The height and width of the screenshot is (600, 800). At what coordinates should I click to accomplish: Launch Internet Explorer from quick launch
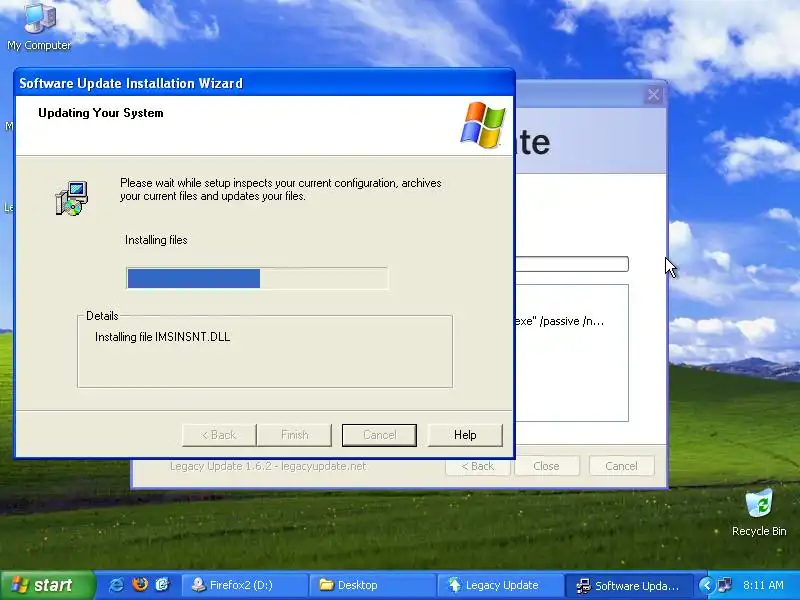tap(116, 585)
